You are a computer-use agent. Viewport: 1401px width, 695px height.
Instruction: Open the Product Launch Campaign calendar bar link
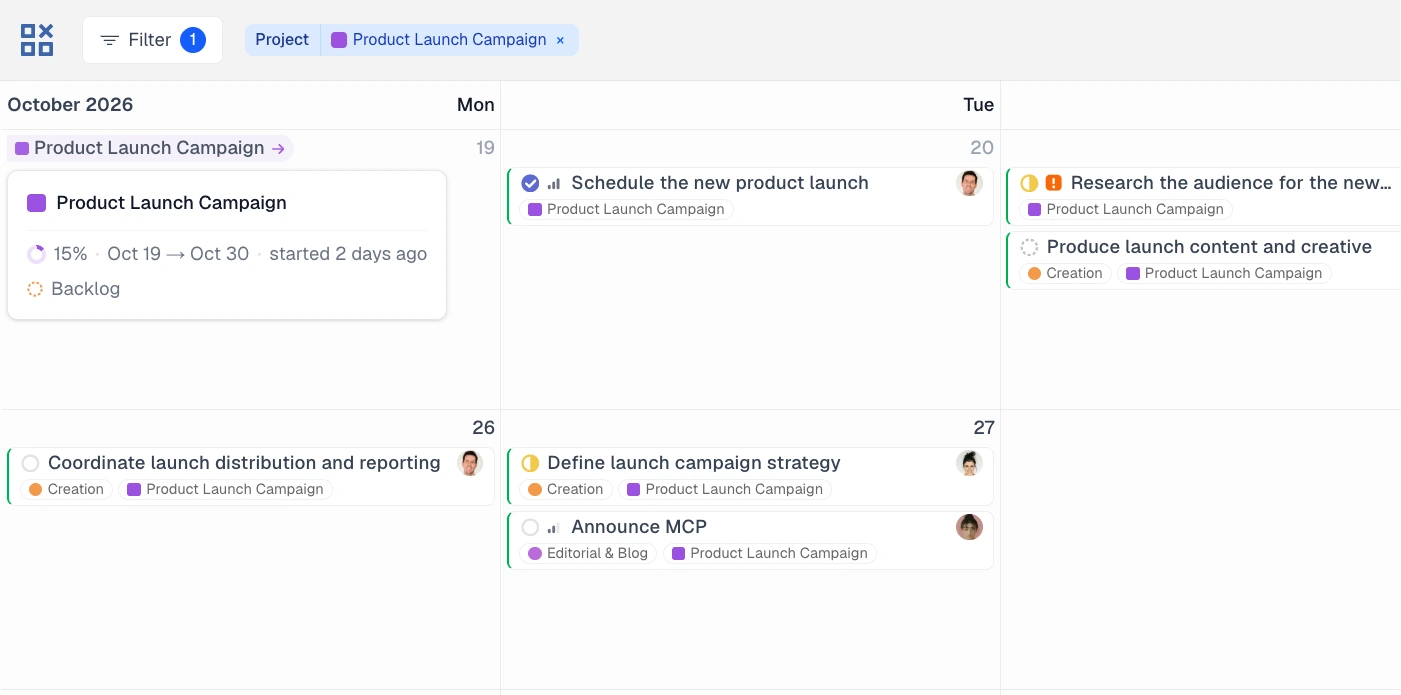click(150, 148)
